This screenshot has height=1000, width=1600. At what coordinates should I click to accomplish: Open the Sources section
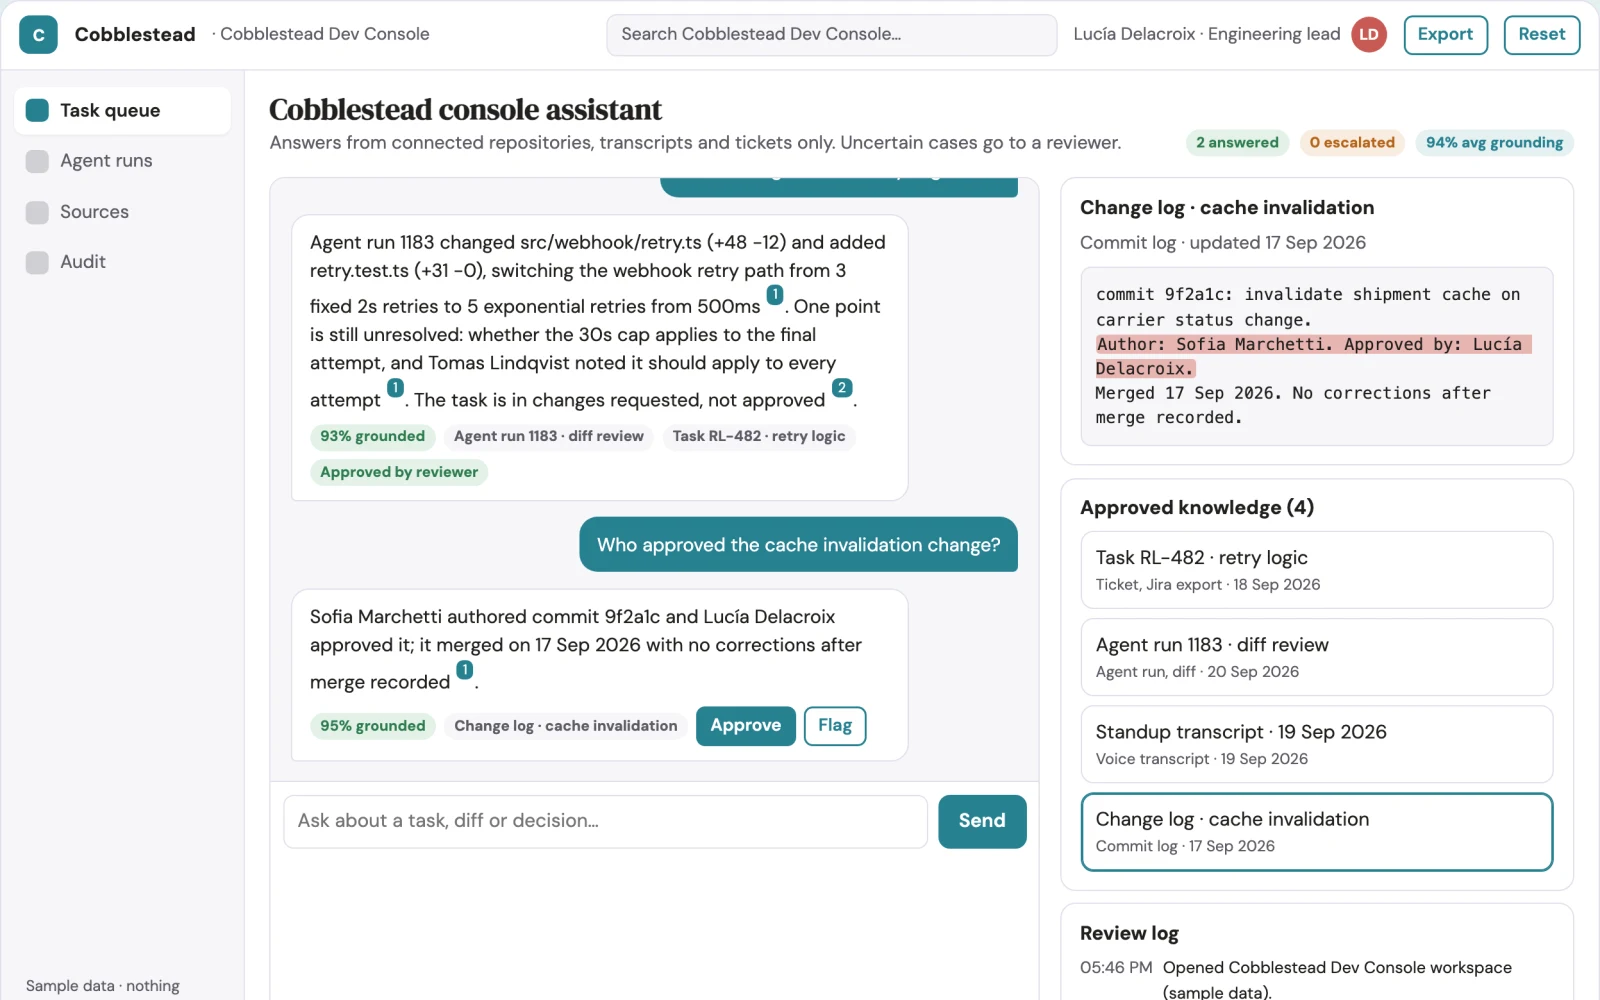click(122, 212)
